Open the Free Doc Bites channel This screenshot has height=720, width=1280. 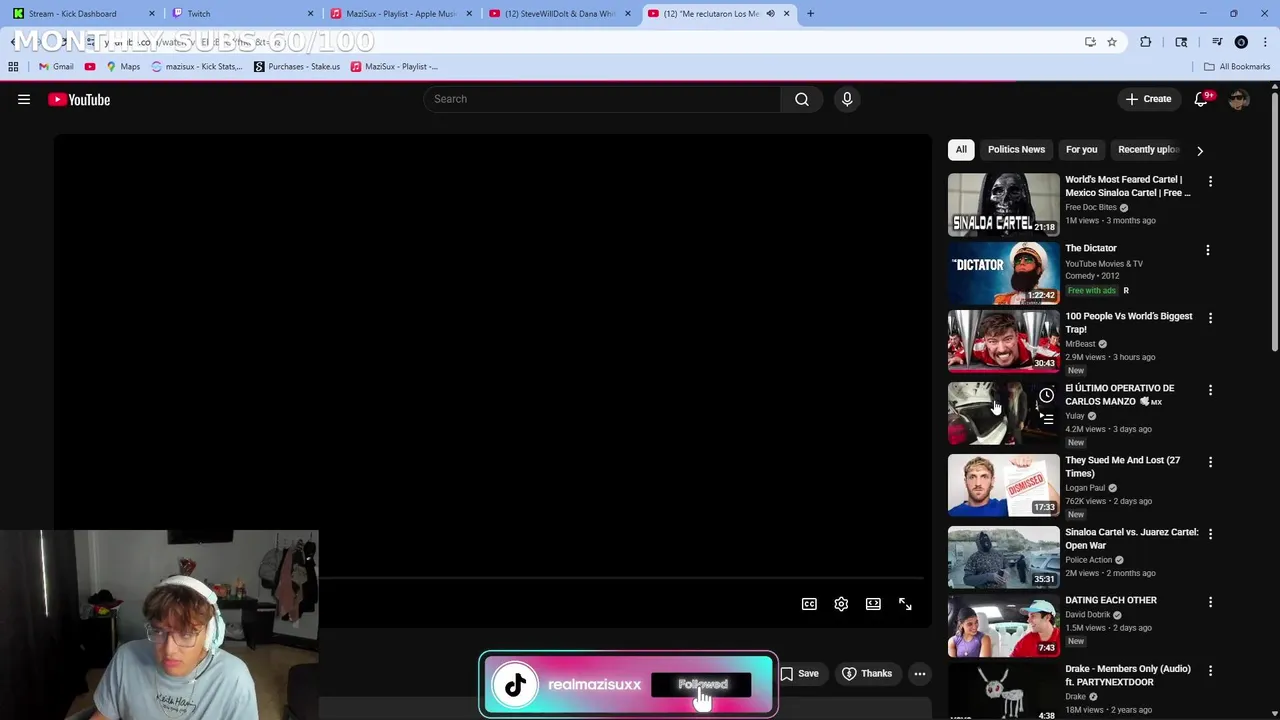[x=1090, y=207]
